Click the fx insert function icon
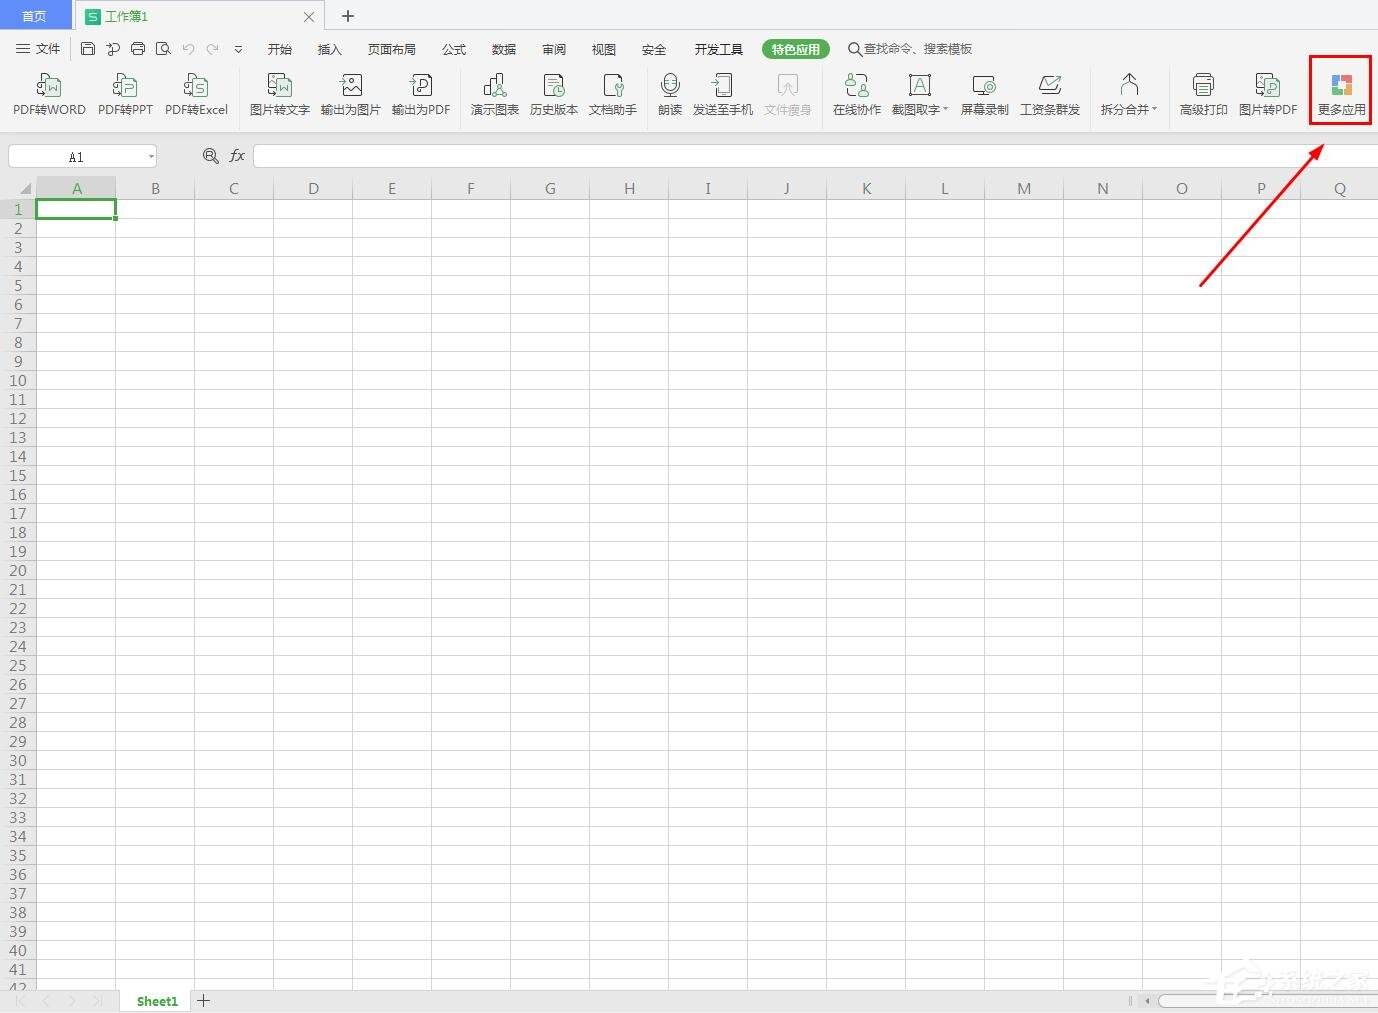Image resolution: width=1378 pixels, height=1013 pixels. click(x=237, y=156)
